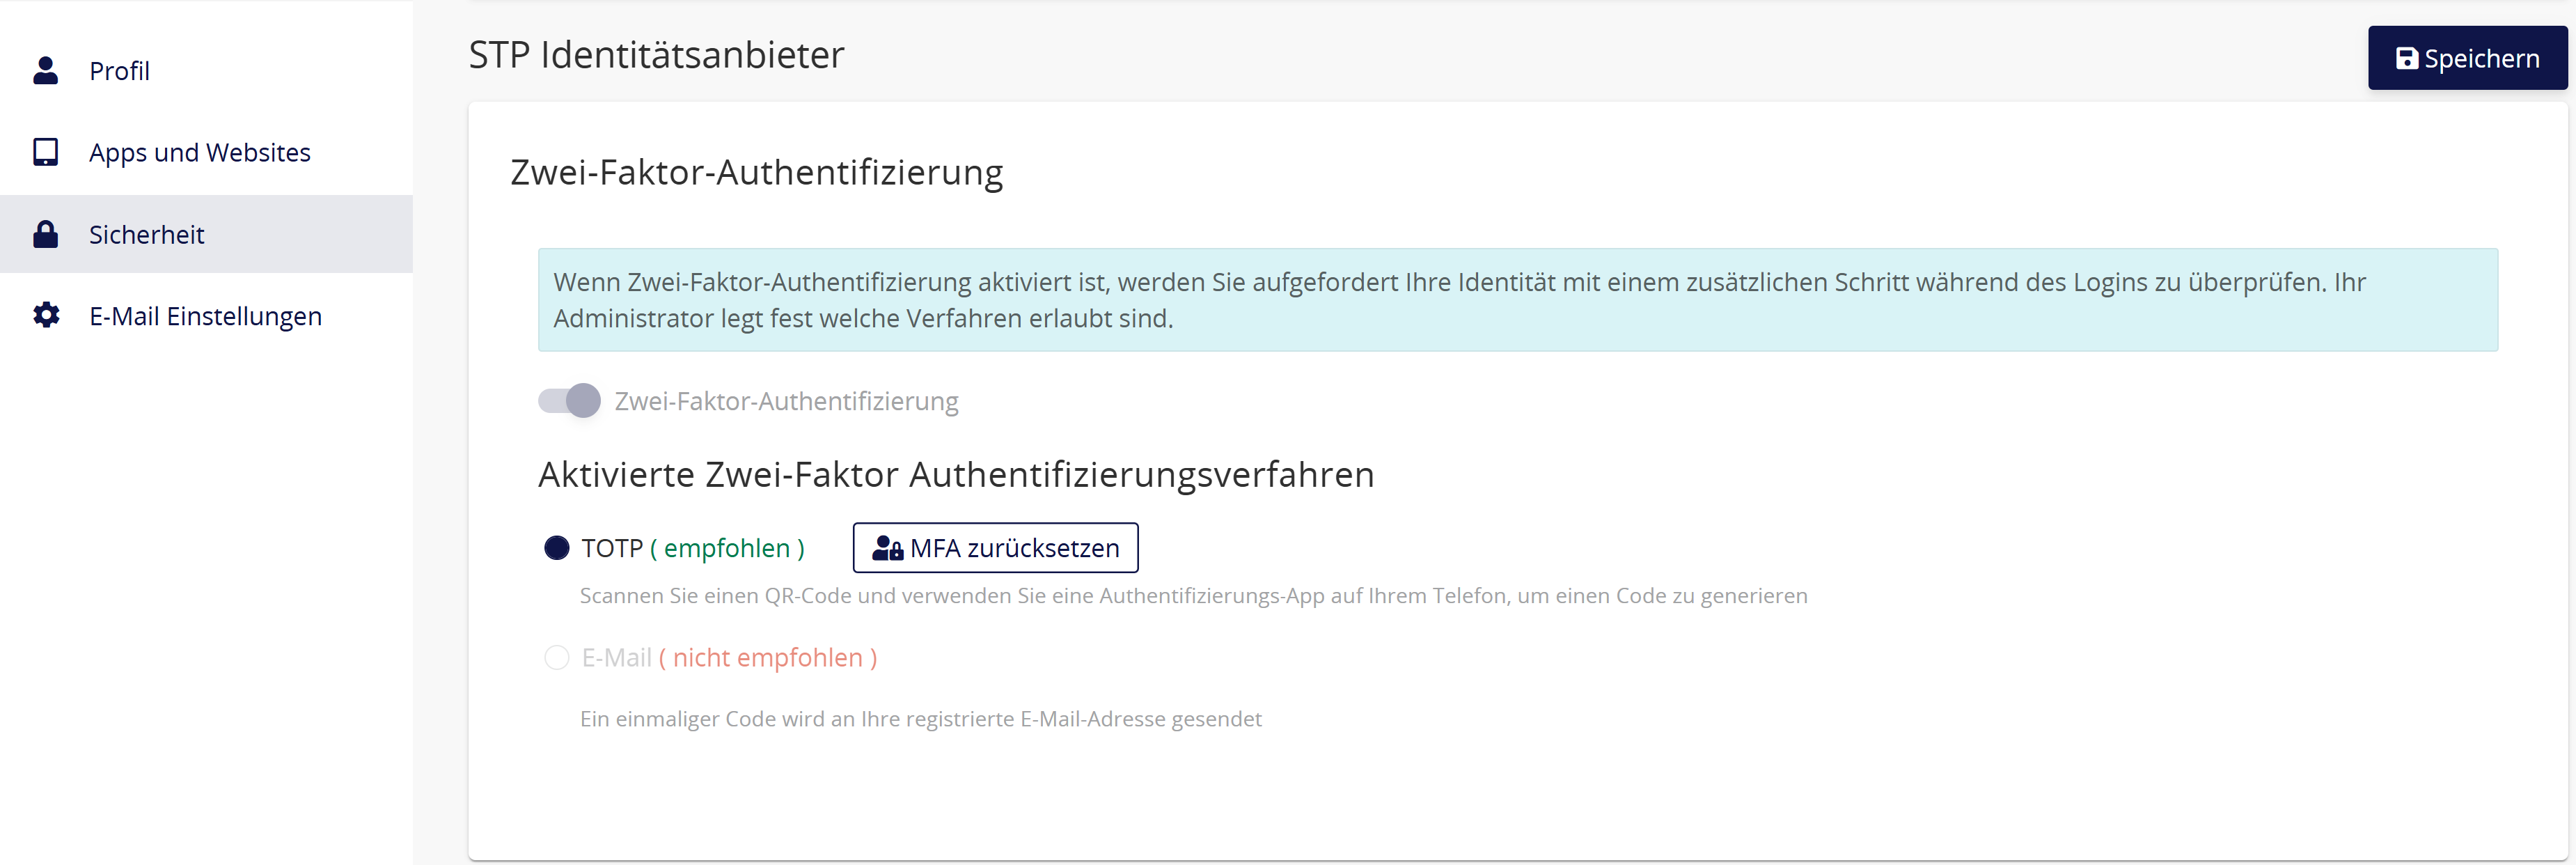Click the user-lock icon in MFA zurücksetzen
Screen dimensions: 2576x865
[x=887, y=548]
